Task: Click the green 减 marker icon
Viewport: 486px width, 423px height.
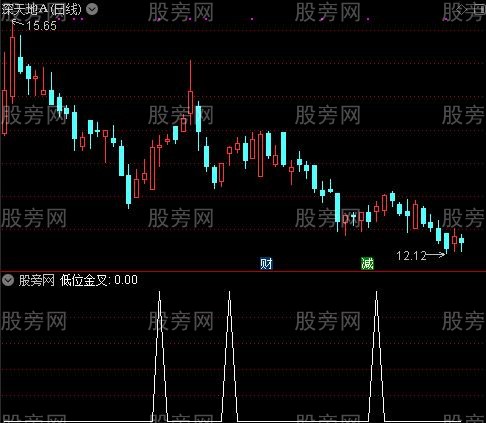Action: [x=367, y=264]
